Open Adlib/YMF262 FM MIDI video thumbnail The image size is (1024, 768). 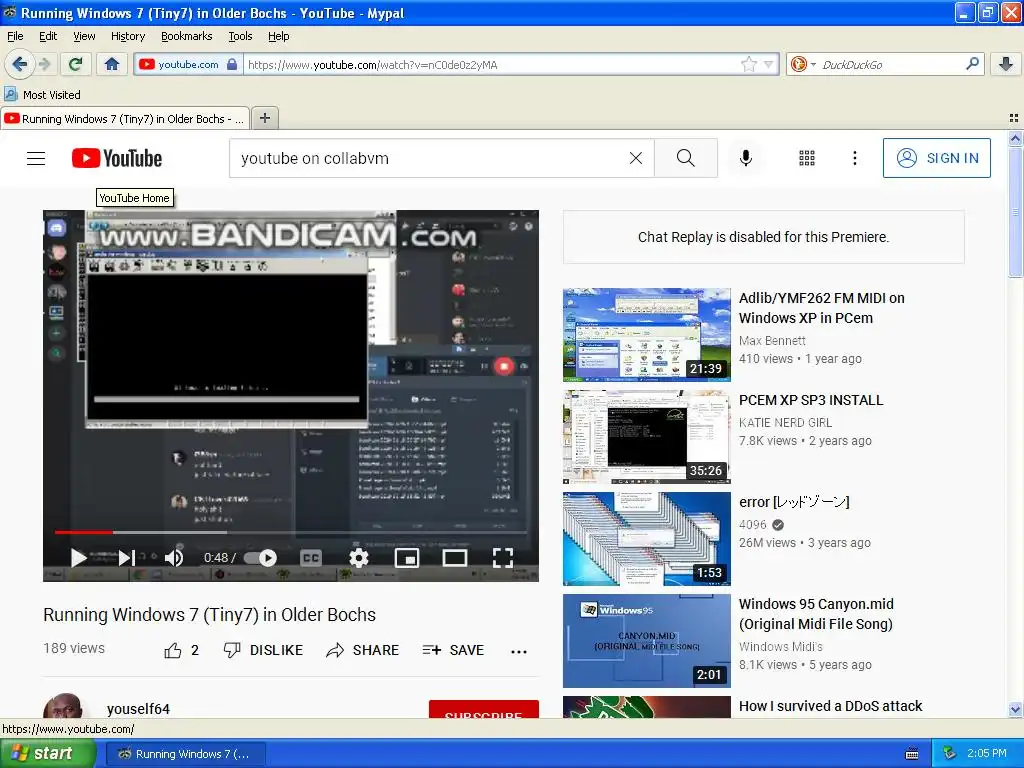[x=647, y=334]
